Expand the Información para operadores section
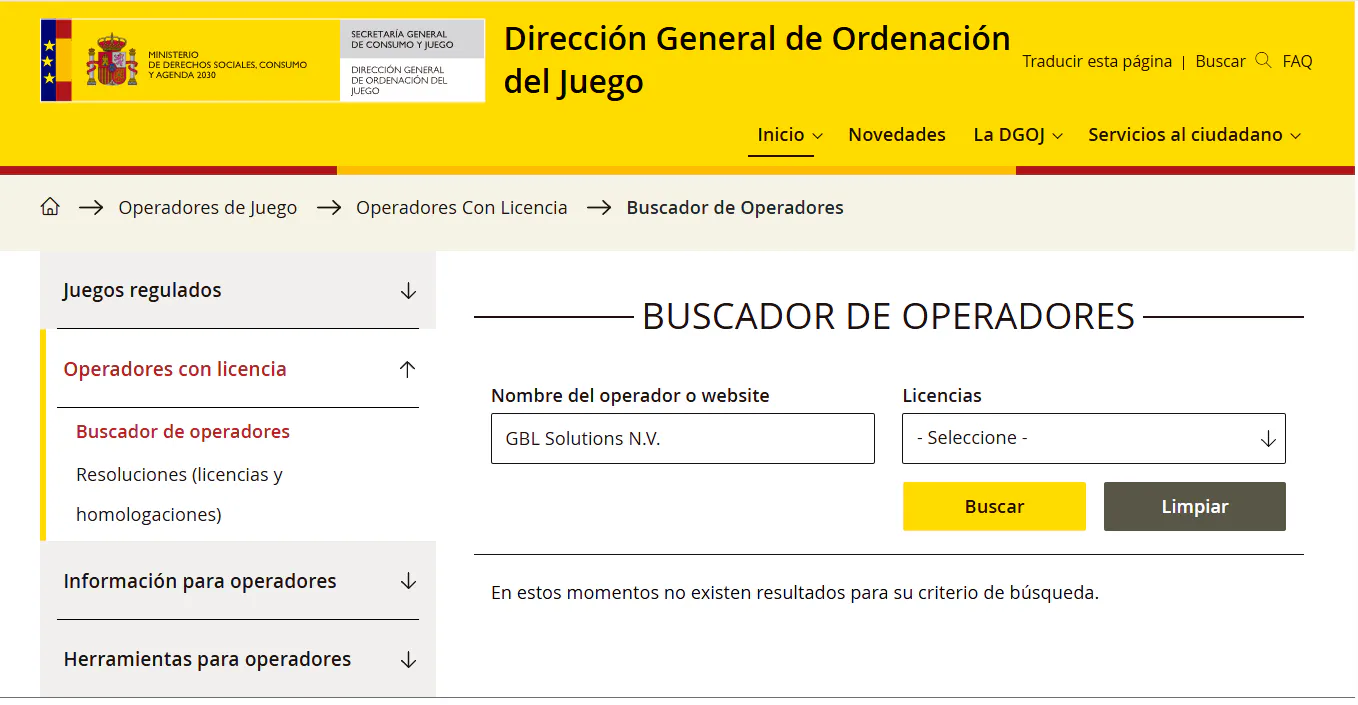 pyautogui.click(x=238, y=581)
